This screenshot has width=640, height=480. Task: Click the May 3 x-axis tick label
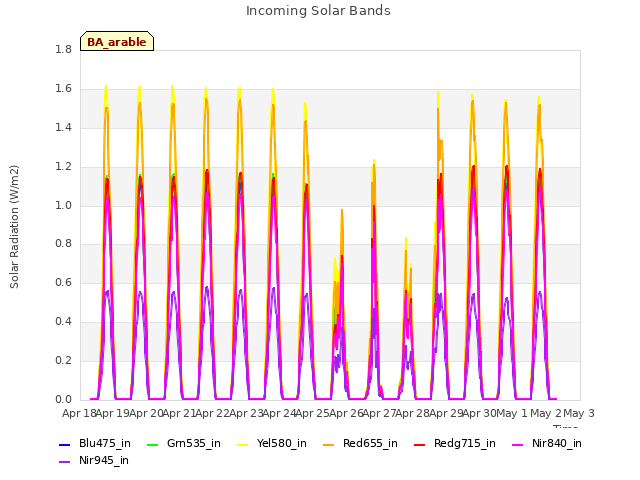579,413
